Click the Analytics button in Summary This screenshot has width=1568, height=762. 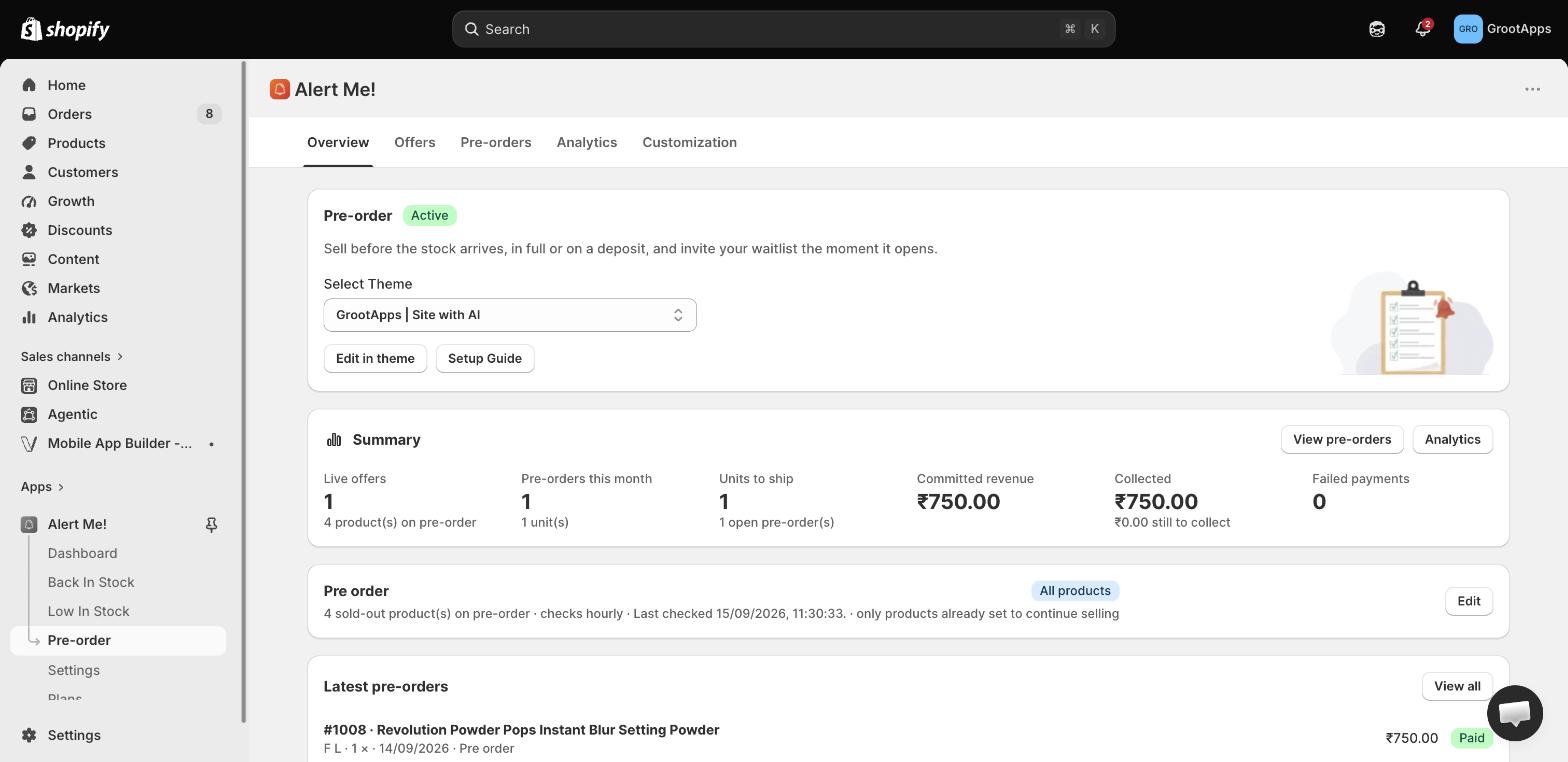(1452, 440)
